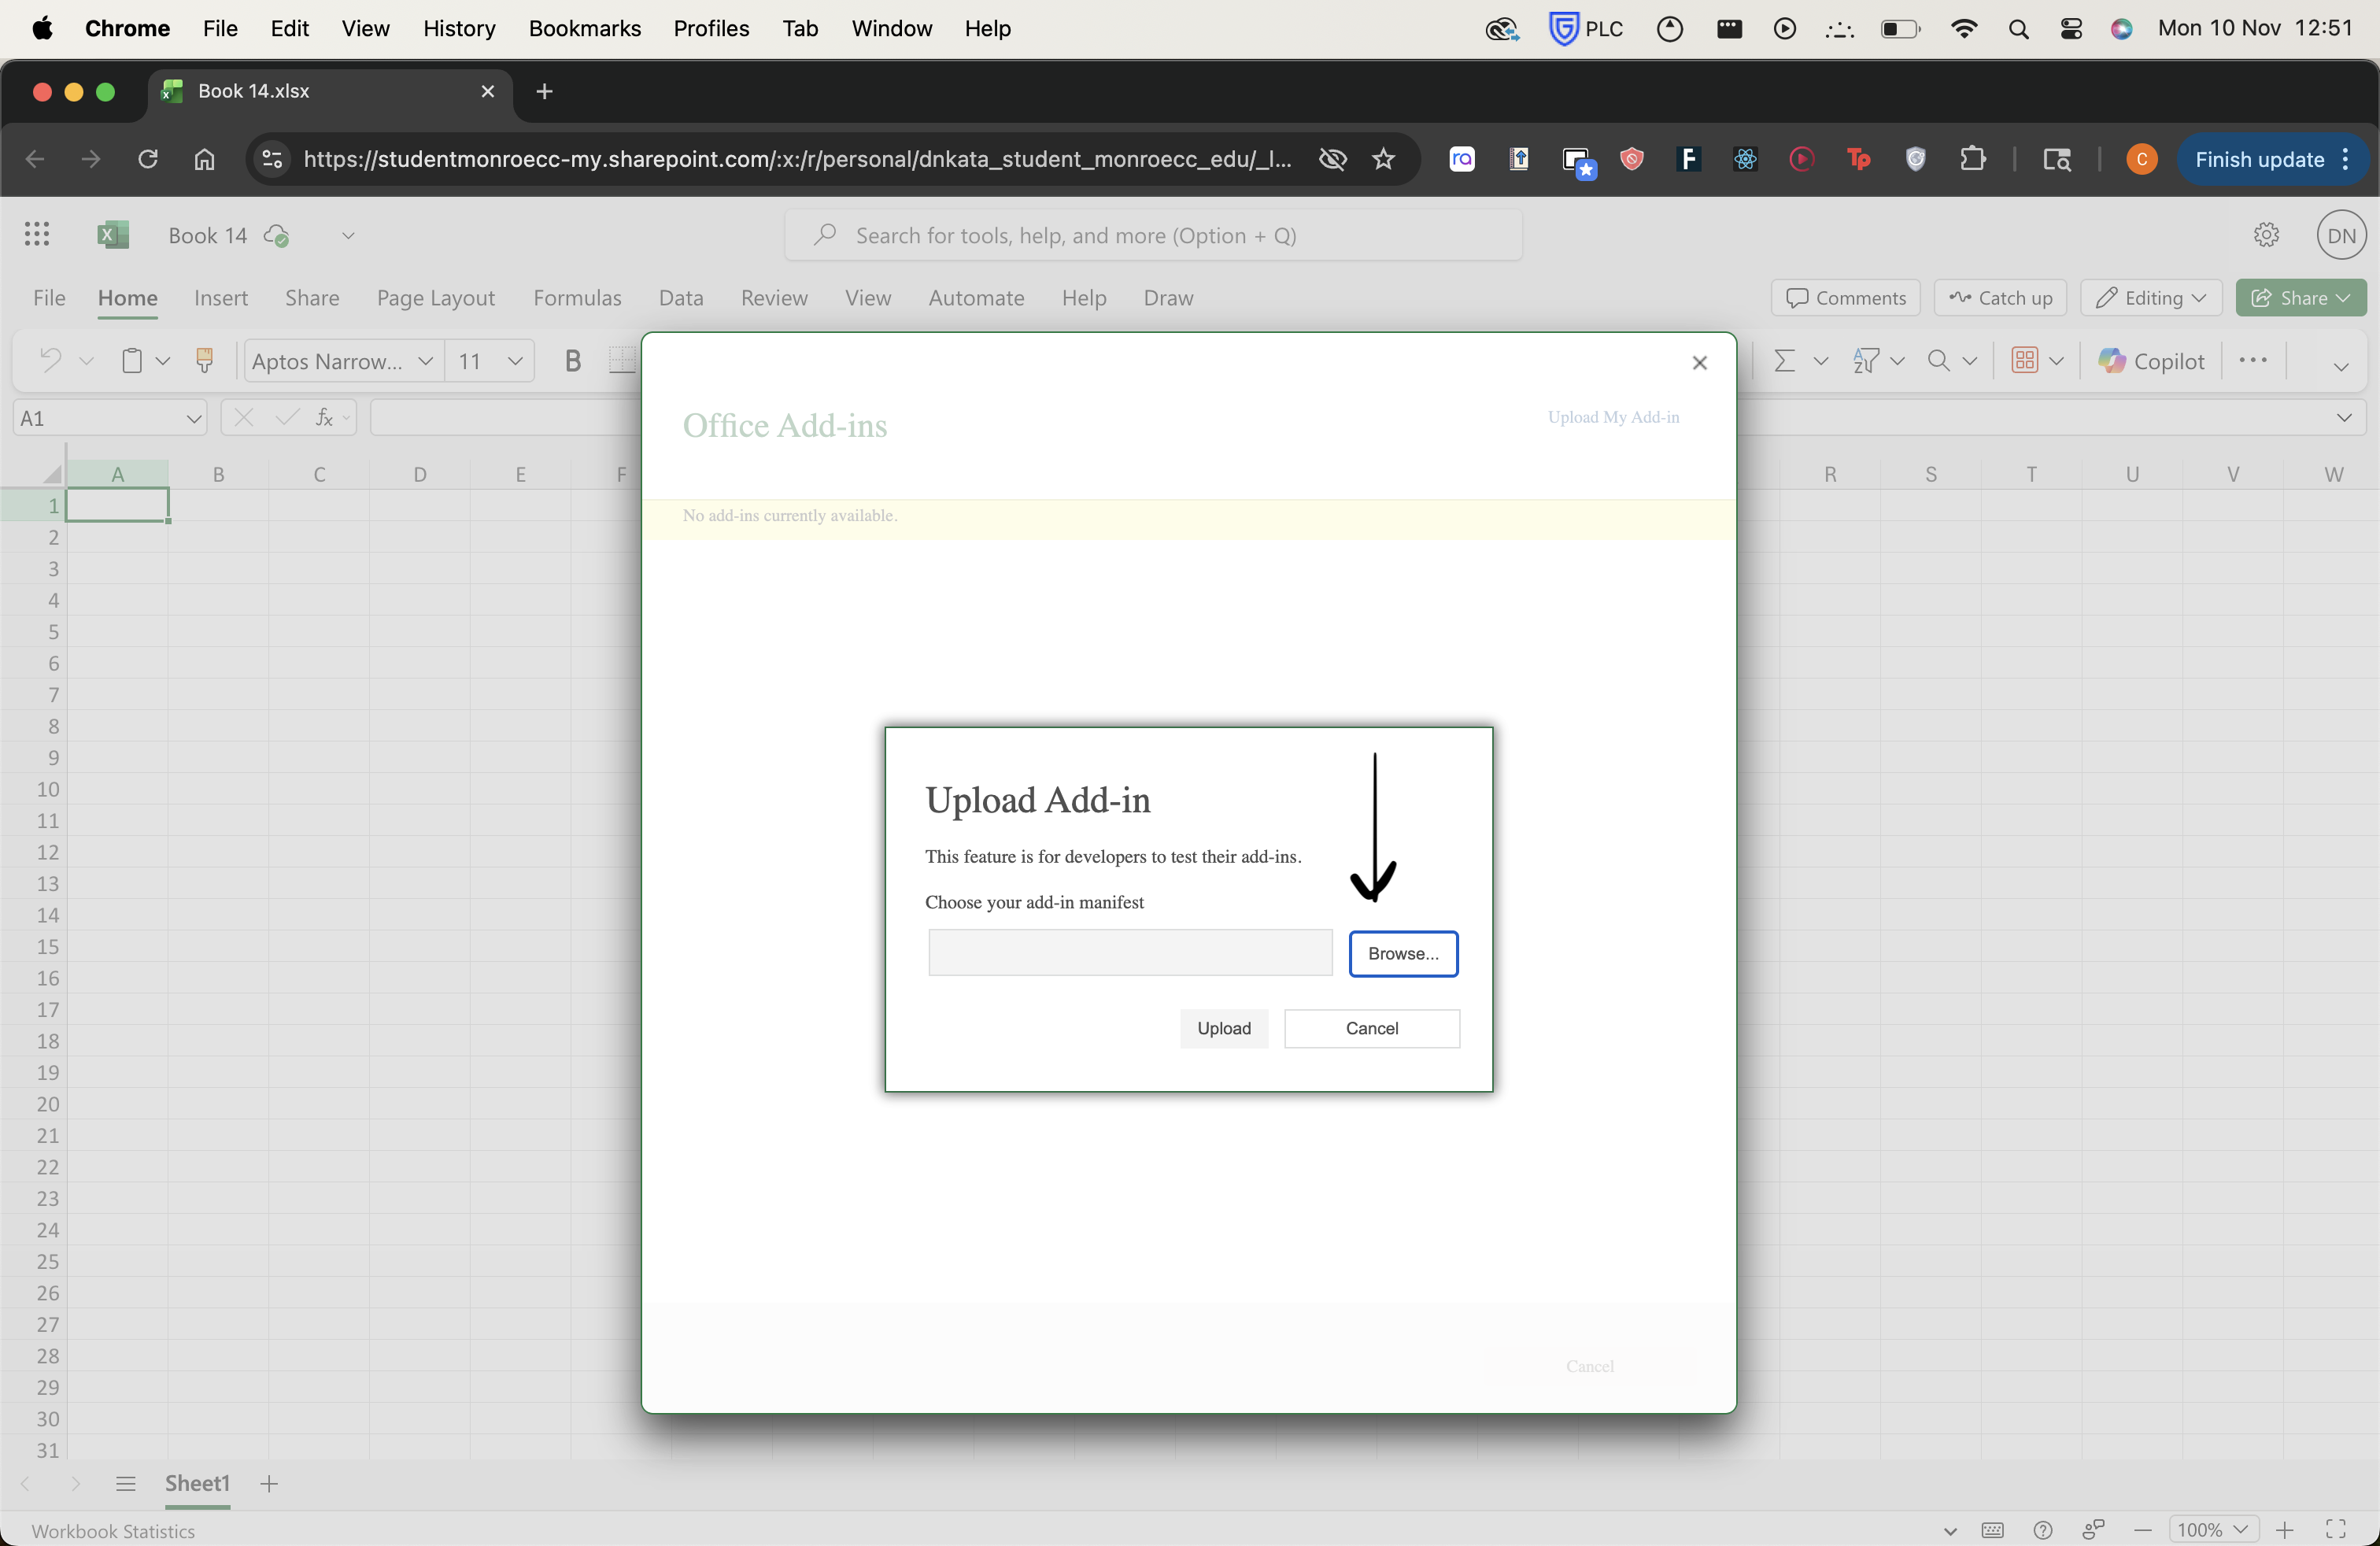Open the Microsoft 365 app launcher grid

pyautogui.click(x=36, y=235)
